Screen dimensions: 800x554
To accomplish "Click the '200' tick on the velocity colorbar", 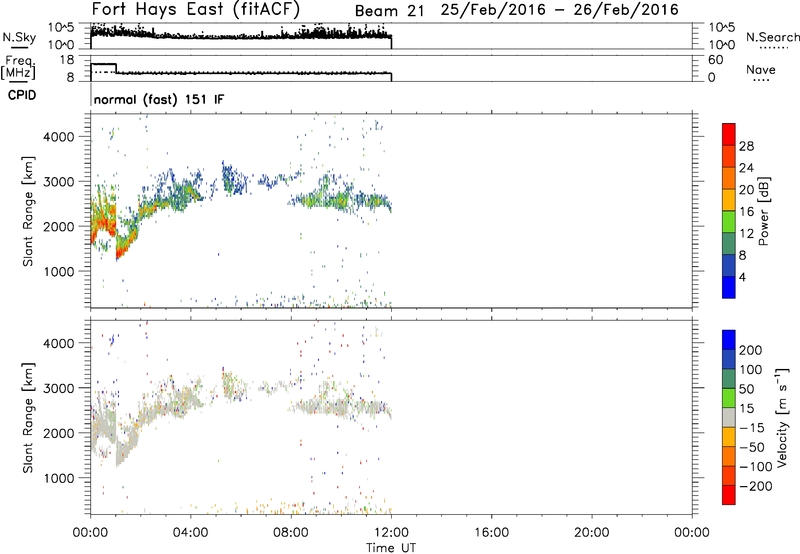I will (751, 350).
